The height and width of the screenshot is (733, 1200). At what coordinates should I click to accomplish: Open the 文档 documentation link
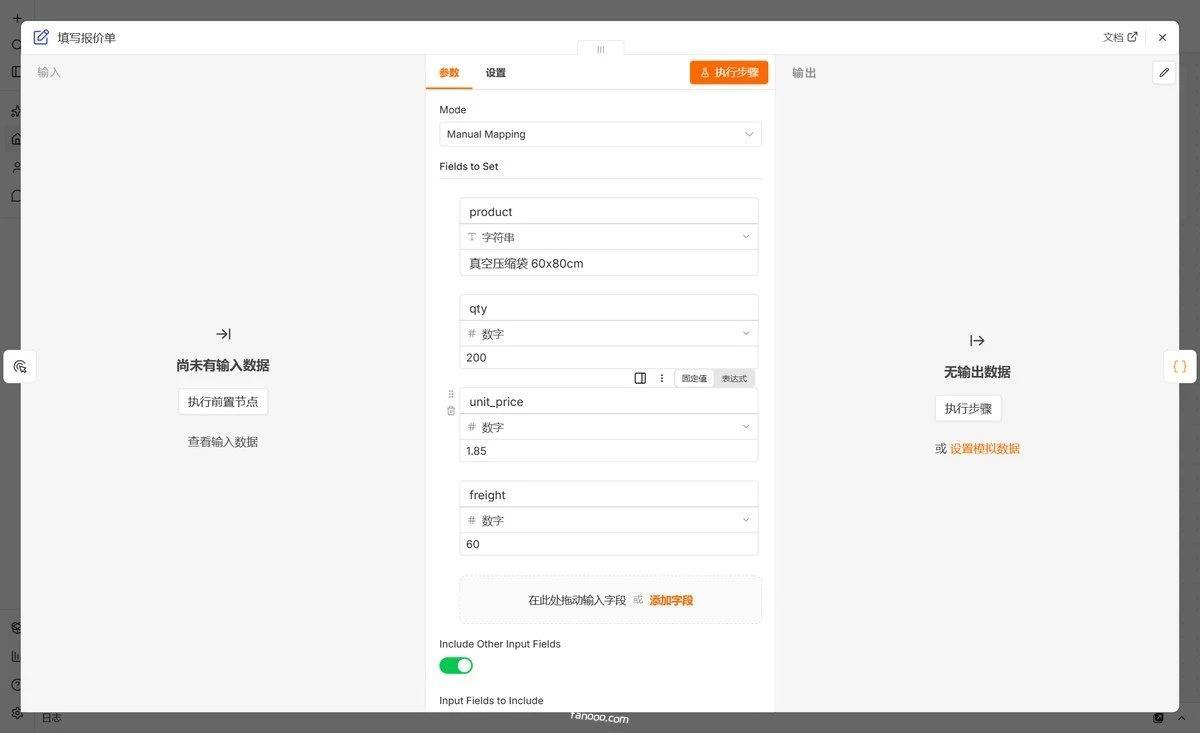pos(1120,37)
